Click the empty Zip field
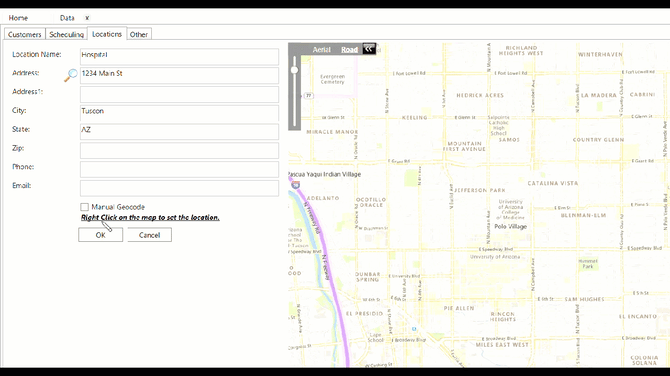Image resolution: width=670 pixels, height=376 pixels. point(179,150)
